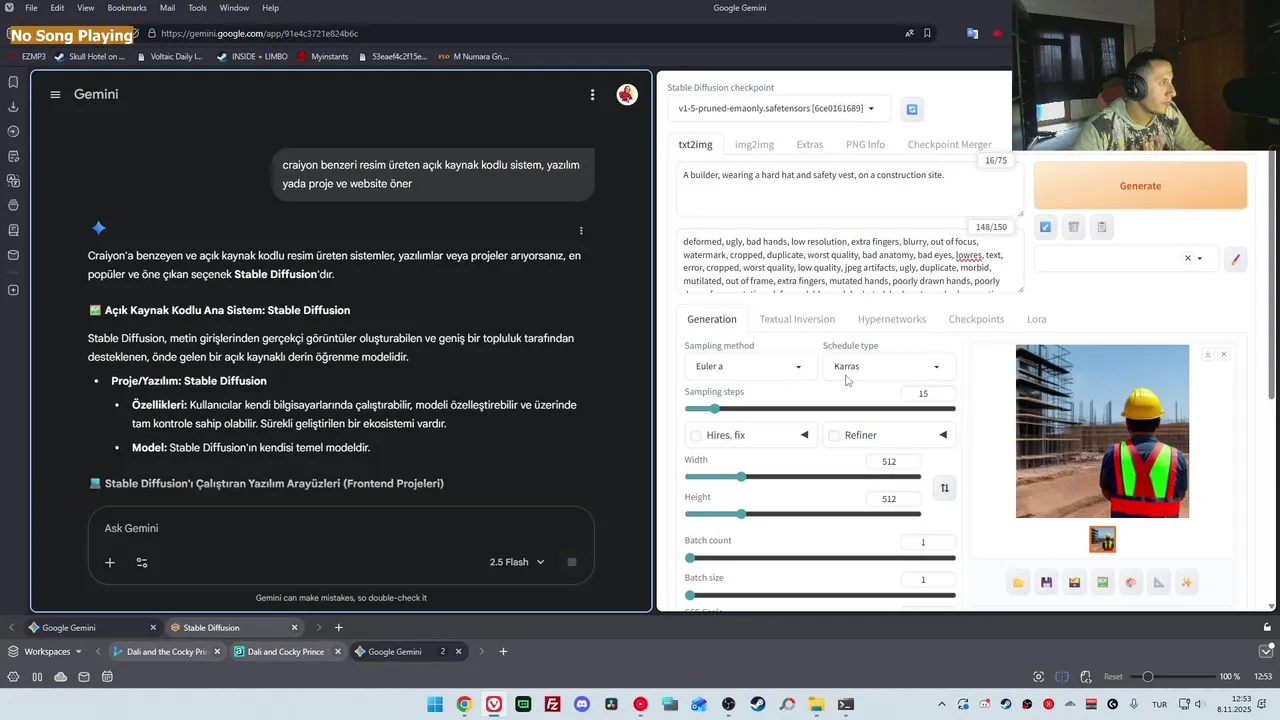
Task: Open the Lora tab
Action: 1036,319
